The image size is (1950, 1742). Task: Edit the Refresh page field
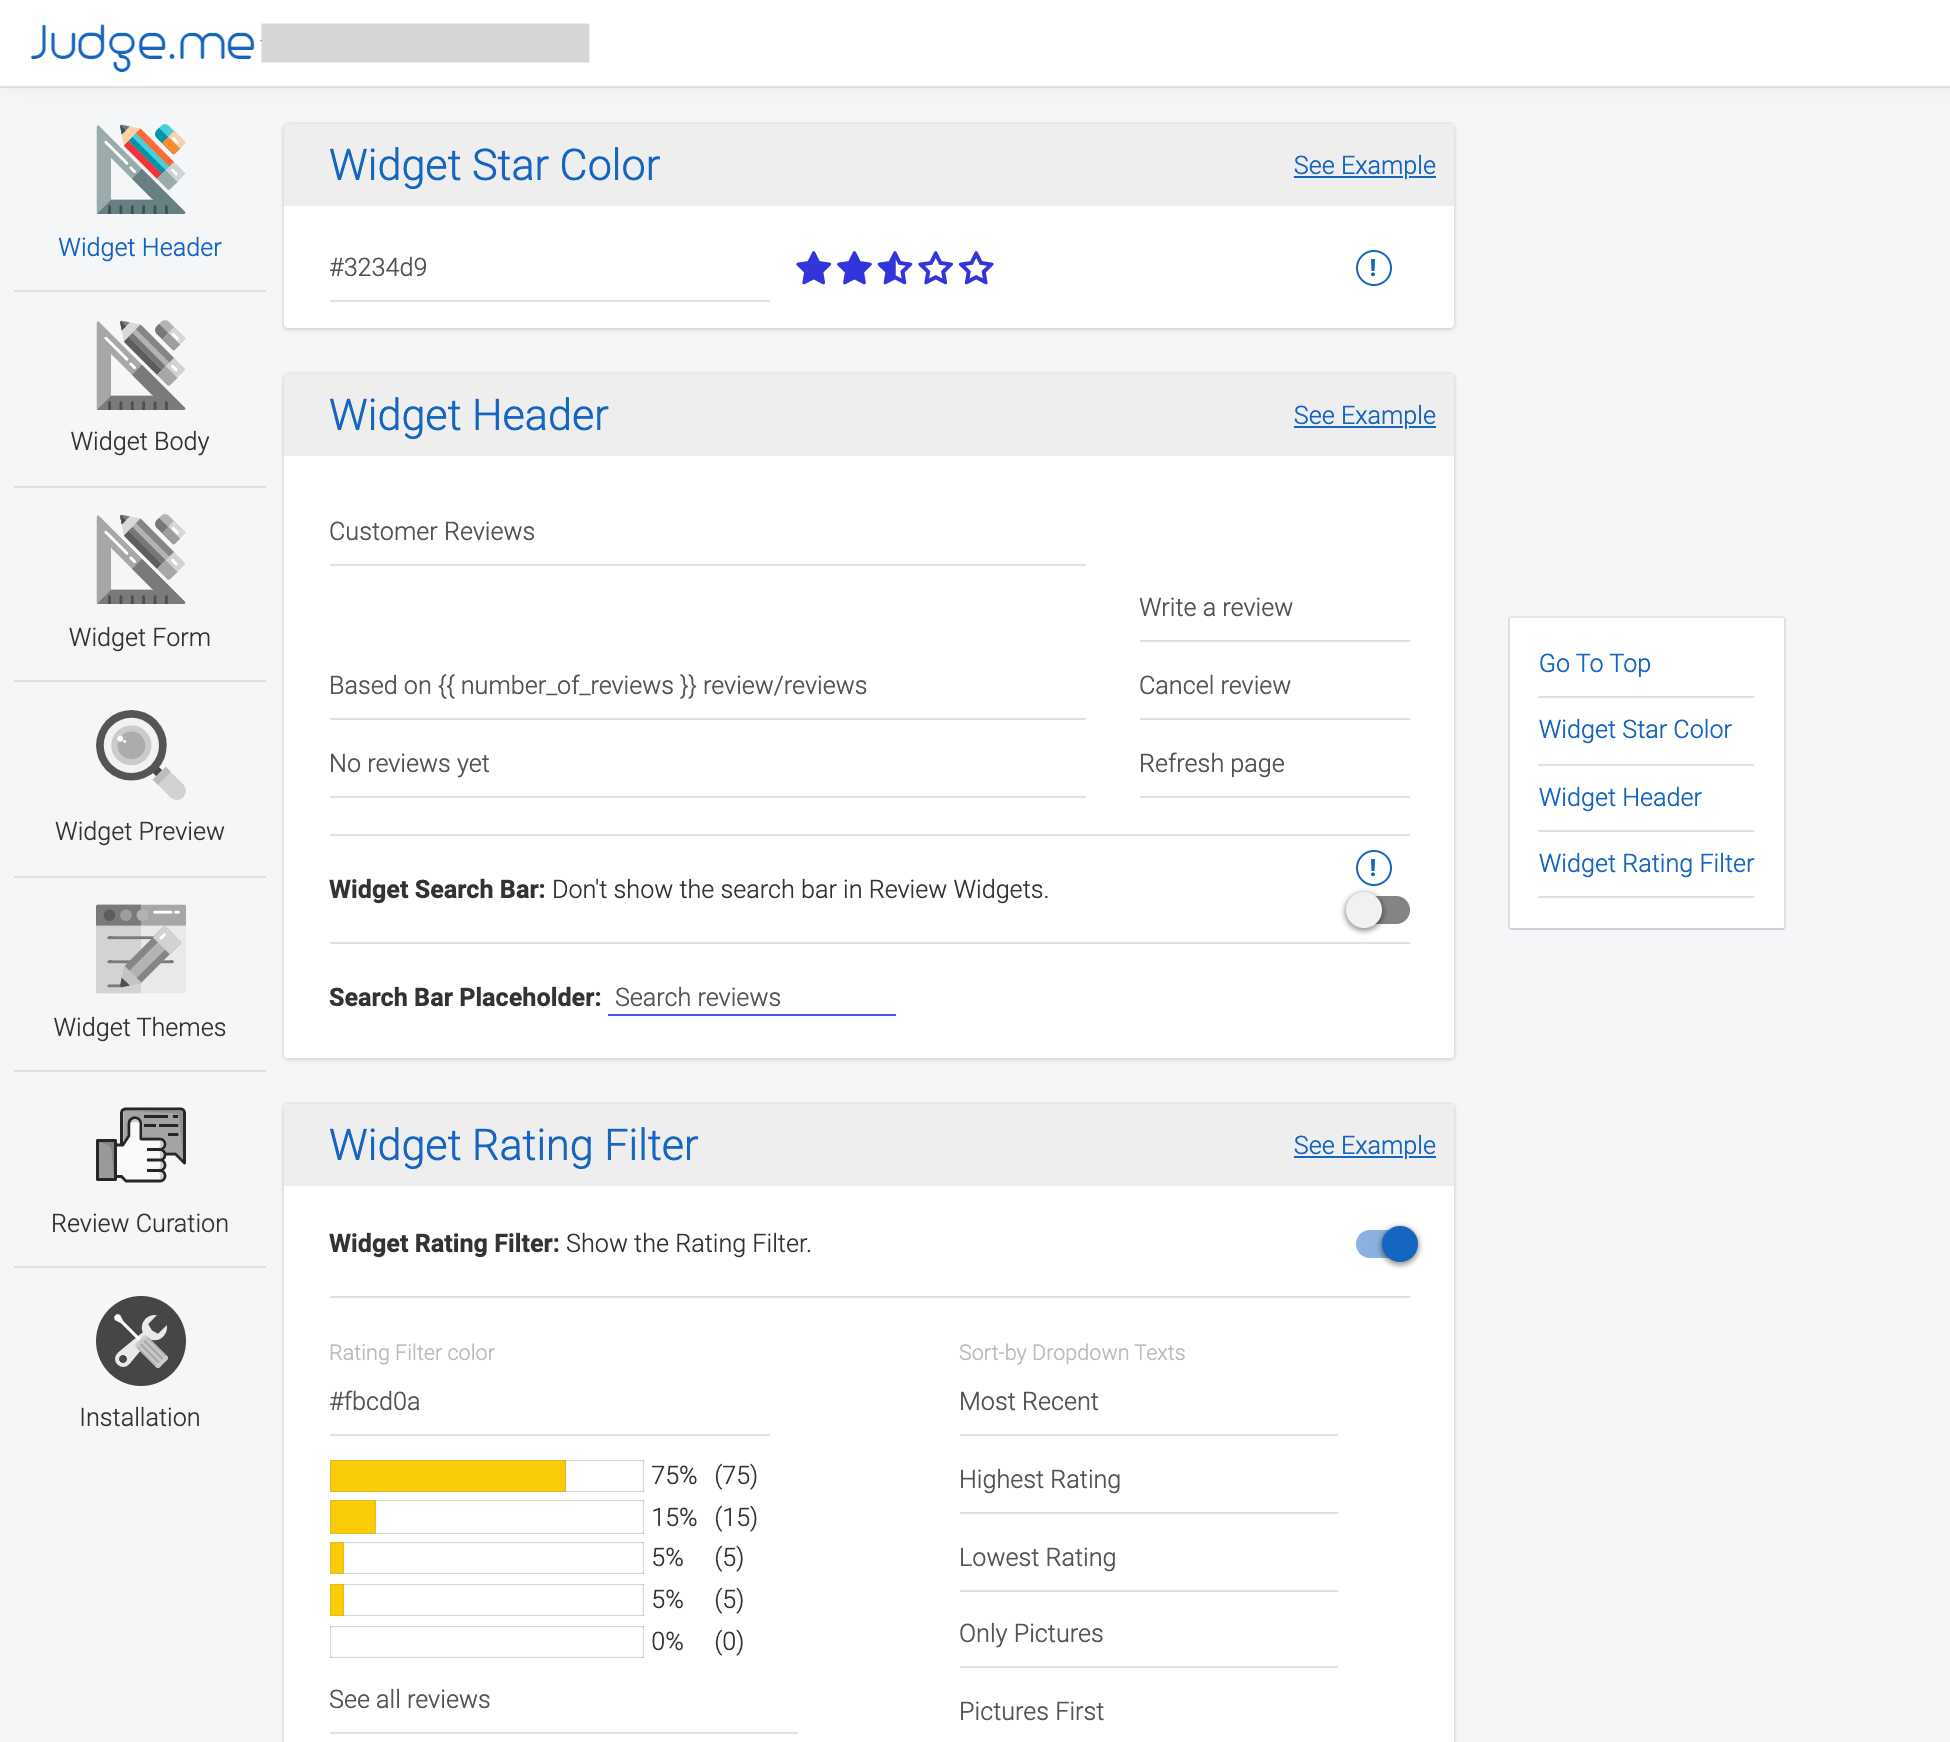tap(1274, 764)
